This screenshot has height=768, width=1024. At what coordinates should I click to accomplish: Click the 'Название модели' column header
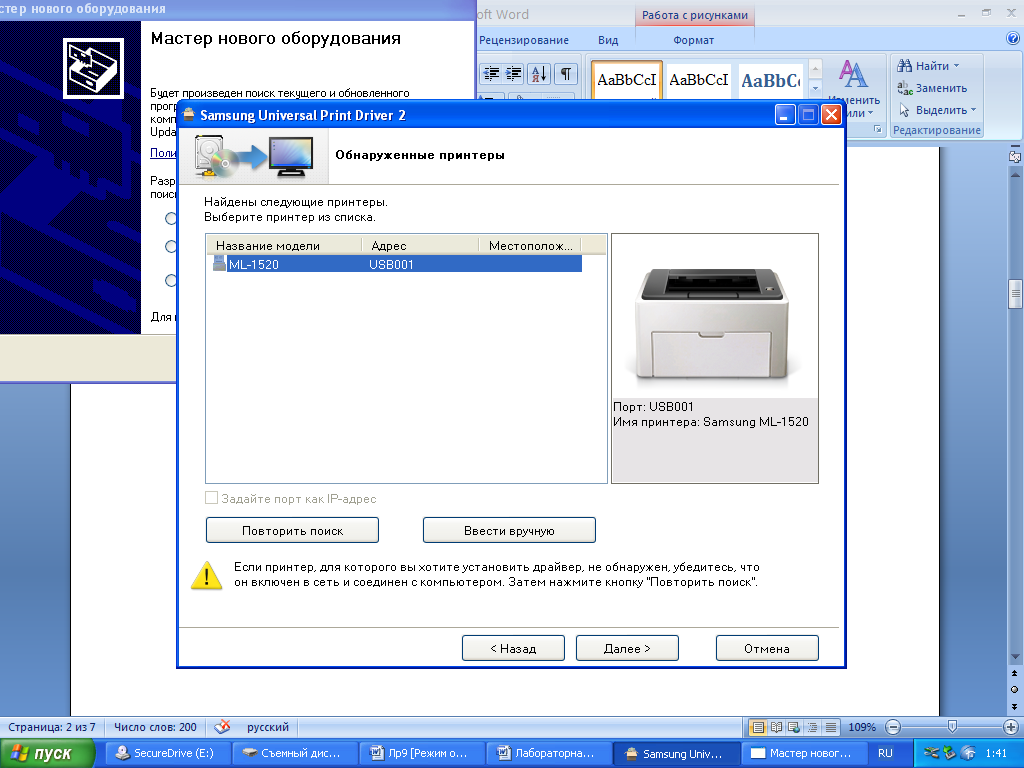point(283,246)
